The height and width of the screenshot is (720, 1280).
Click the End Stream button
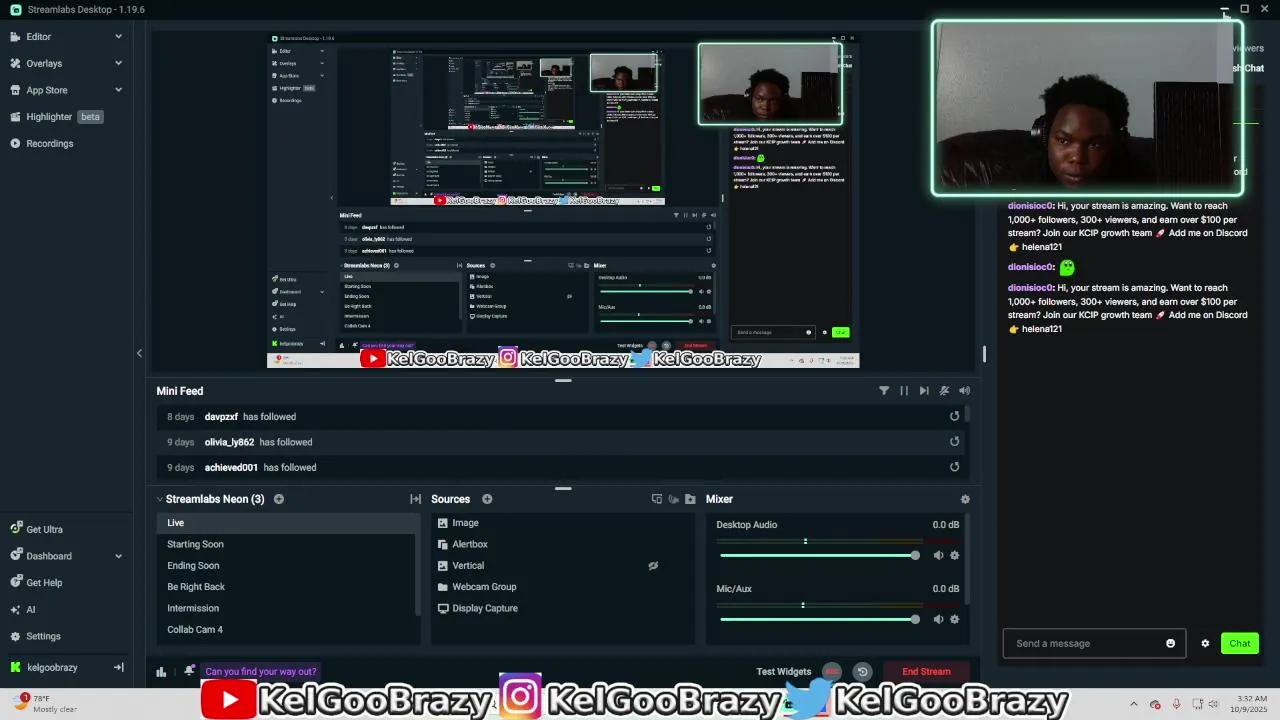926,672
